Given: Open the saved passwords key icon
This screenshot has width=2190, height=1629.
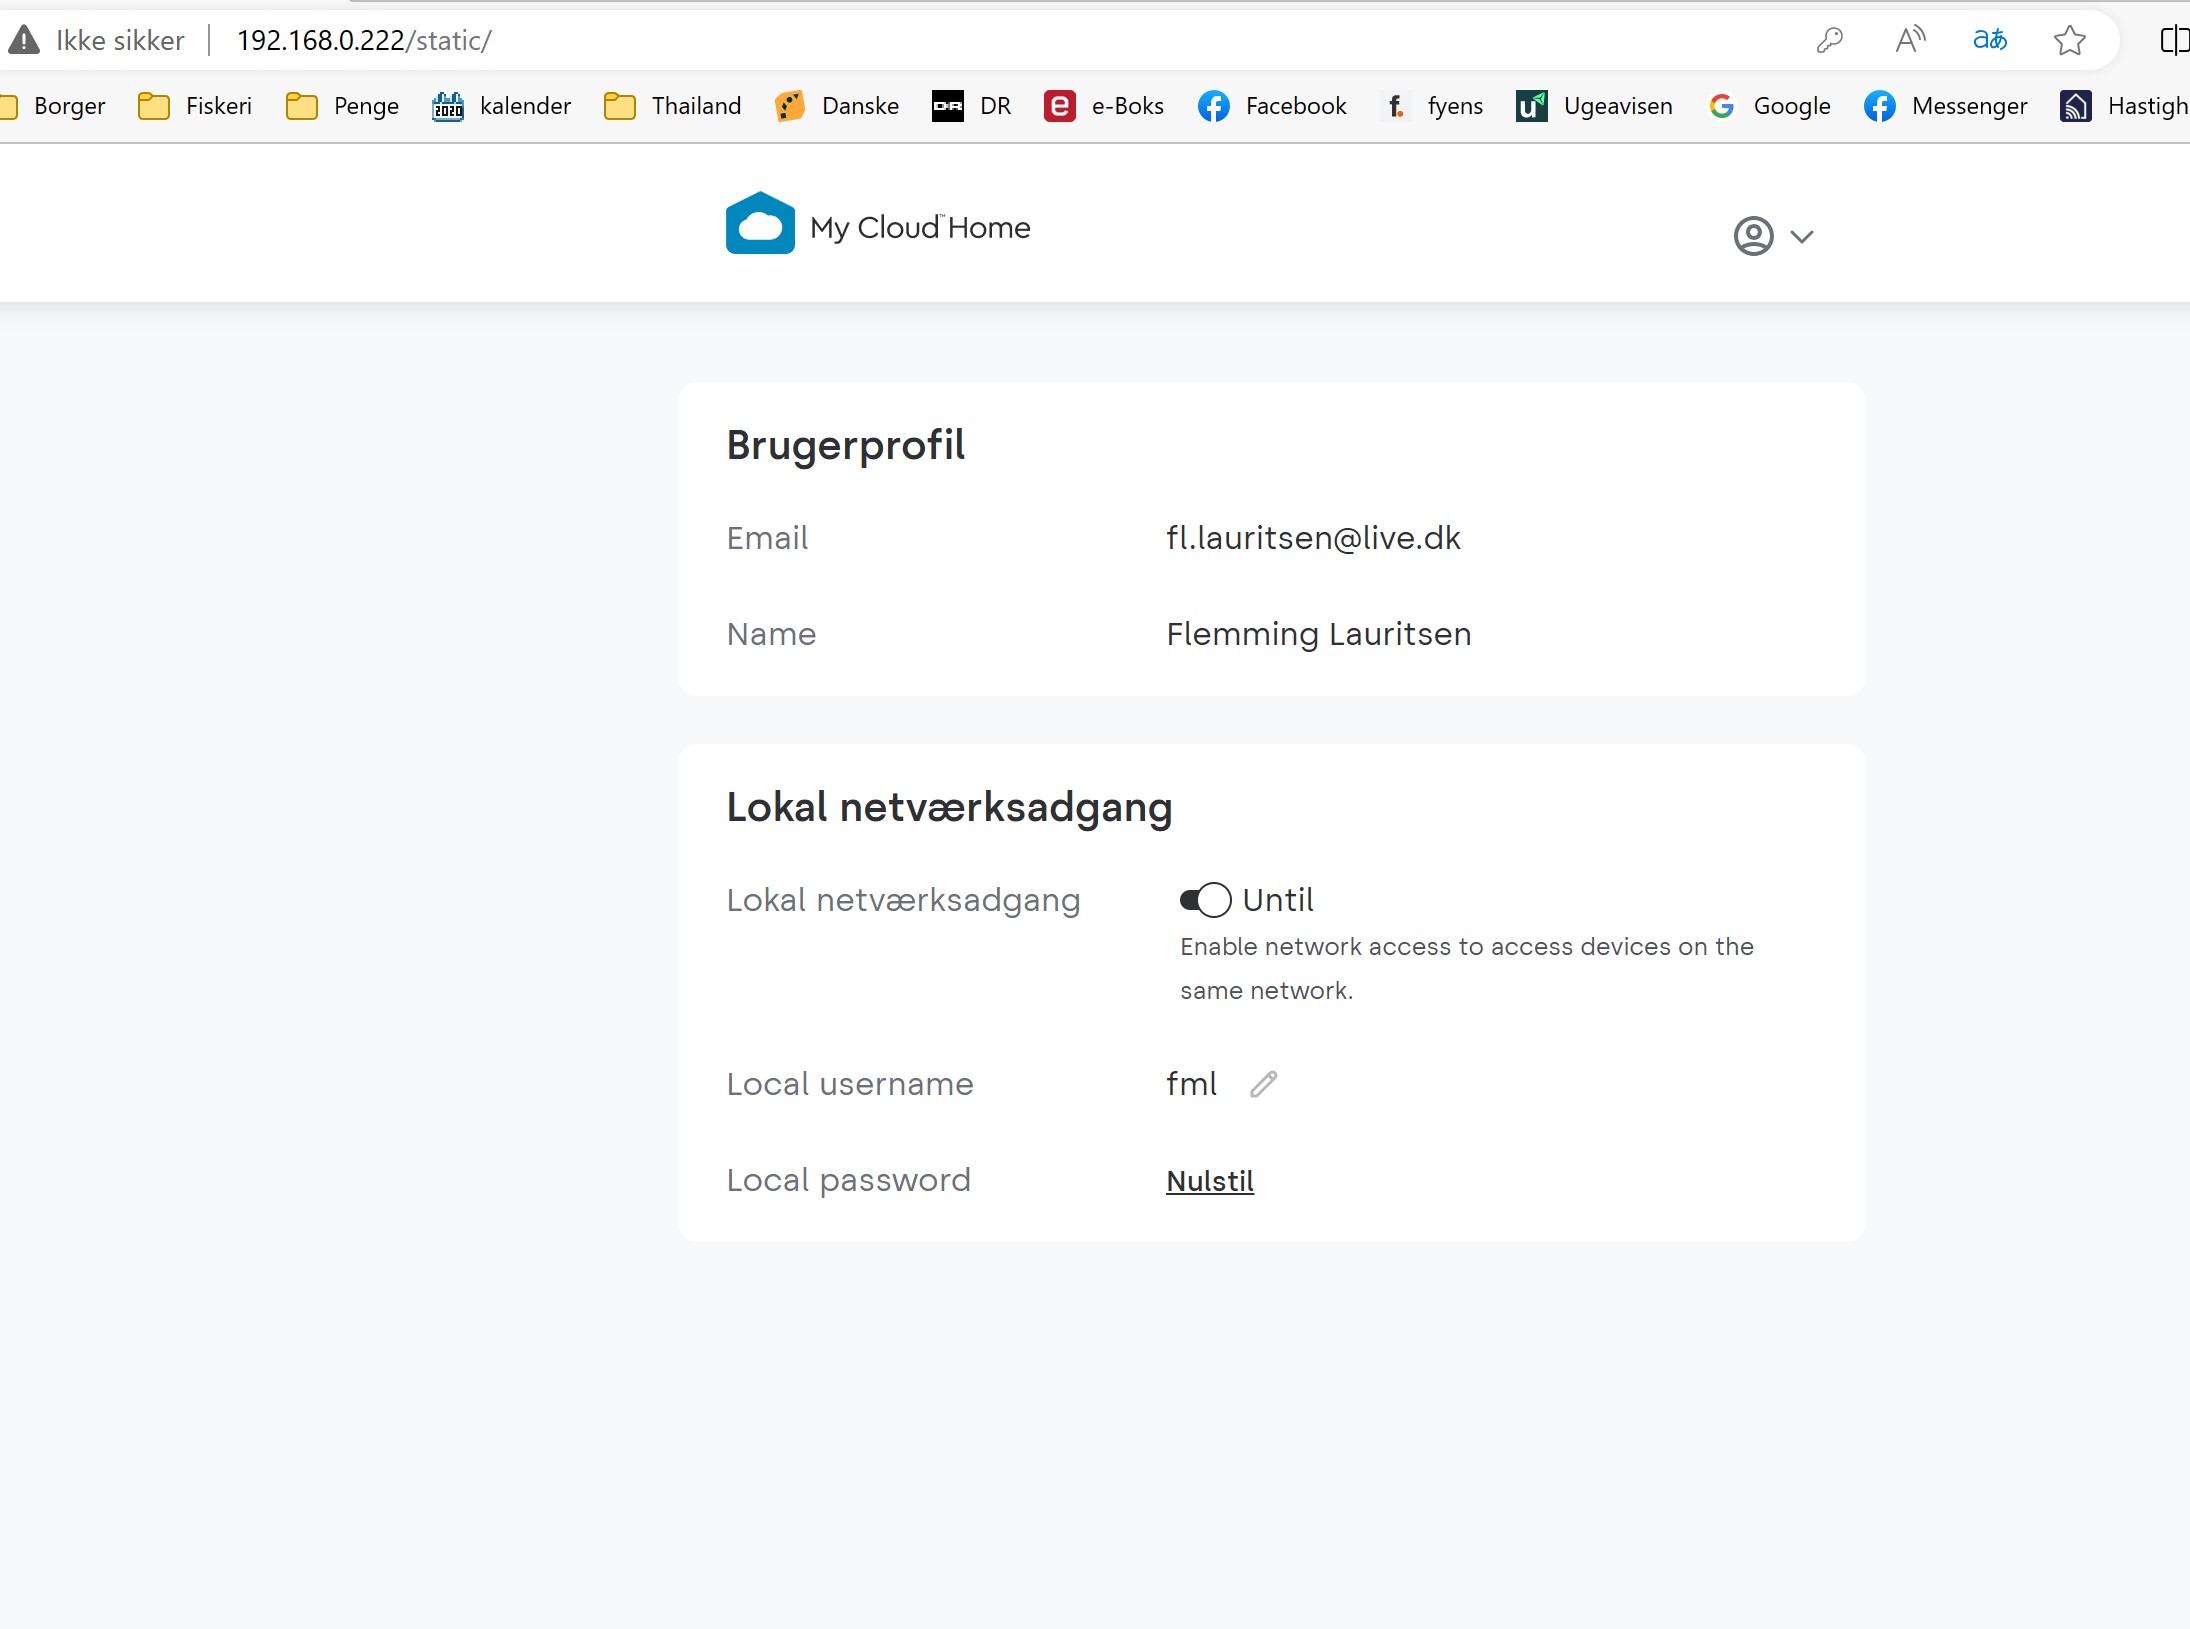Looking at the screenshot, I should (1829, 40).
